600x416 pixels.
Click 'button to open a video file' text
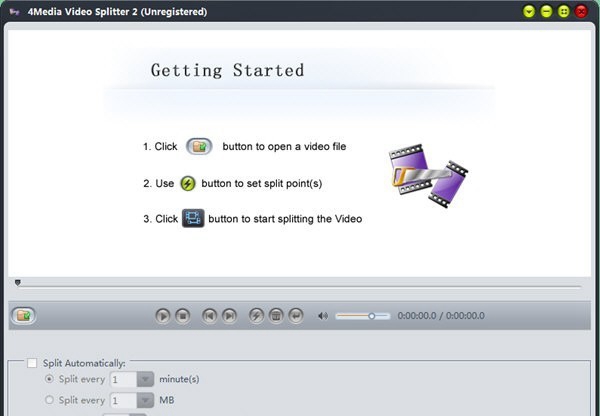click(284, 146)
